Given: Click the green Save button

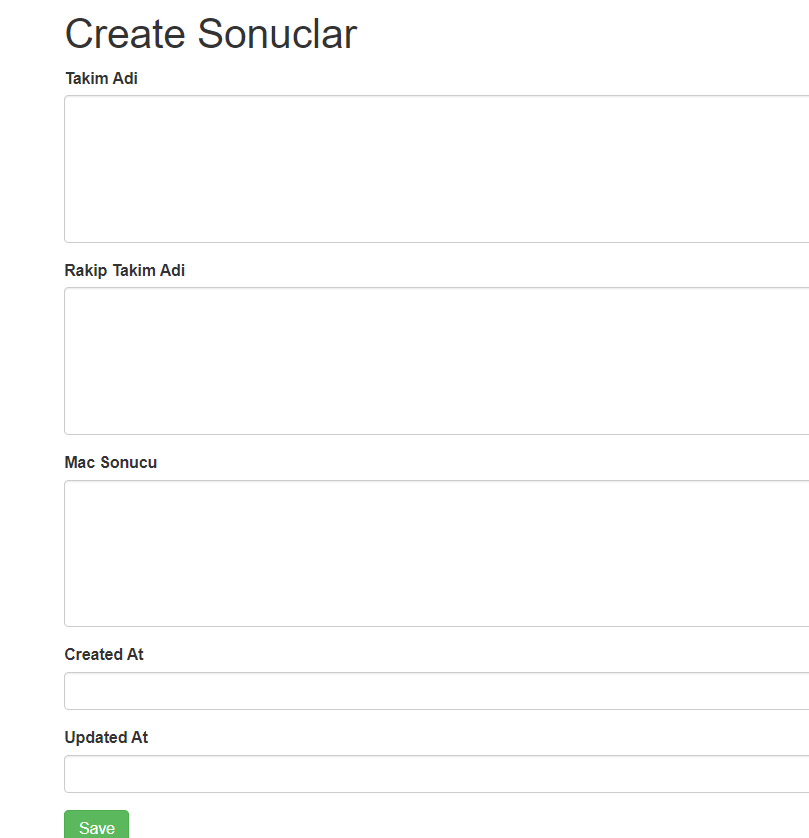Looking at the screenshot, I should click(96, 826).
